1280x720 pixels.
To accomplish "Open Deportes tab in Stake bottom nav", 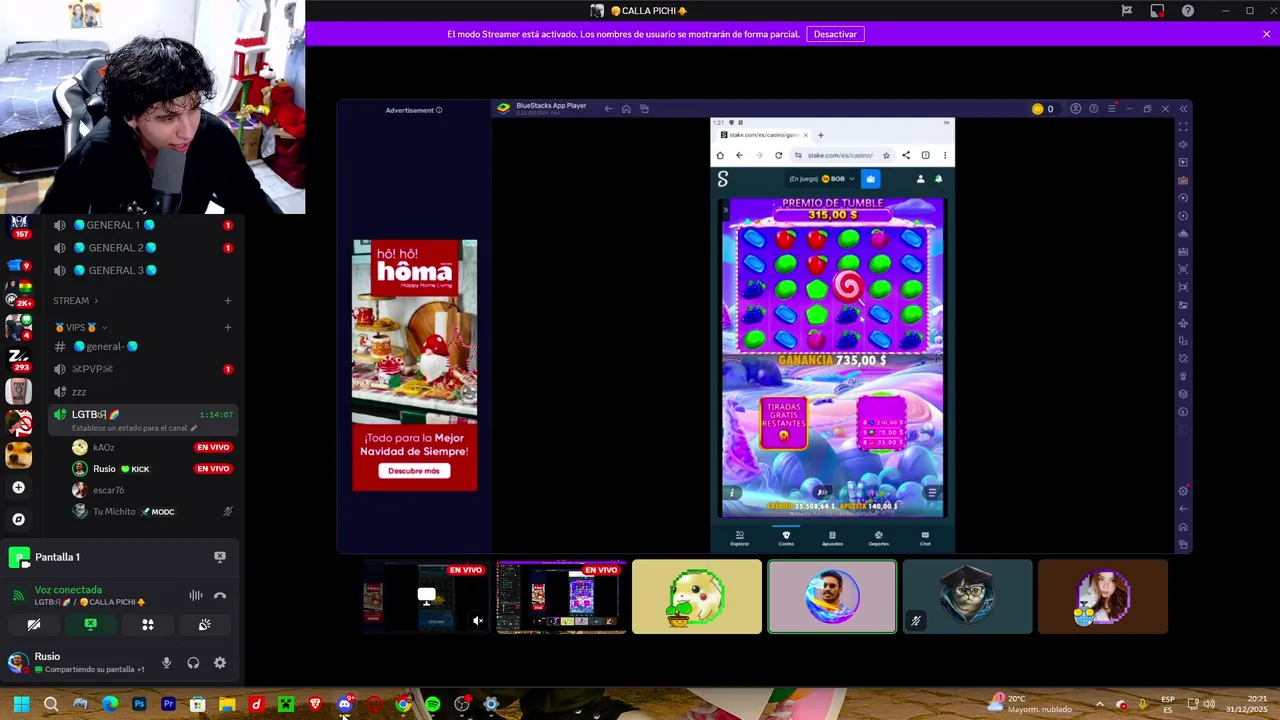I will tap(878, 538).
